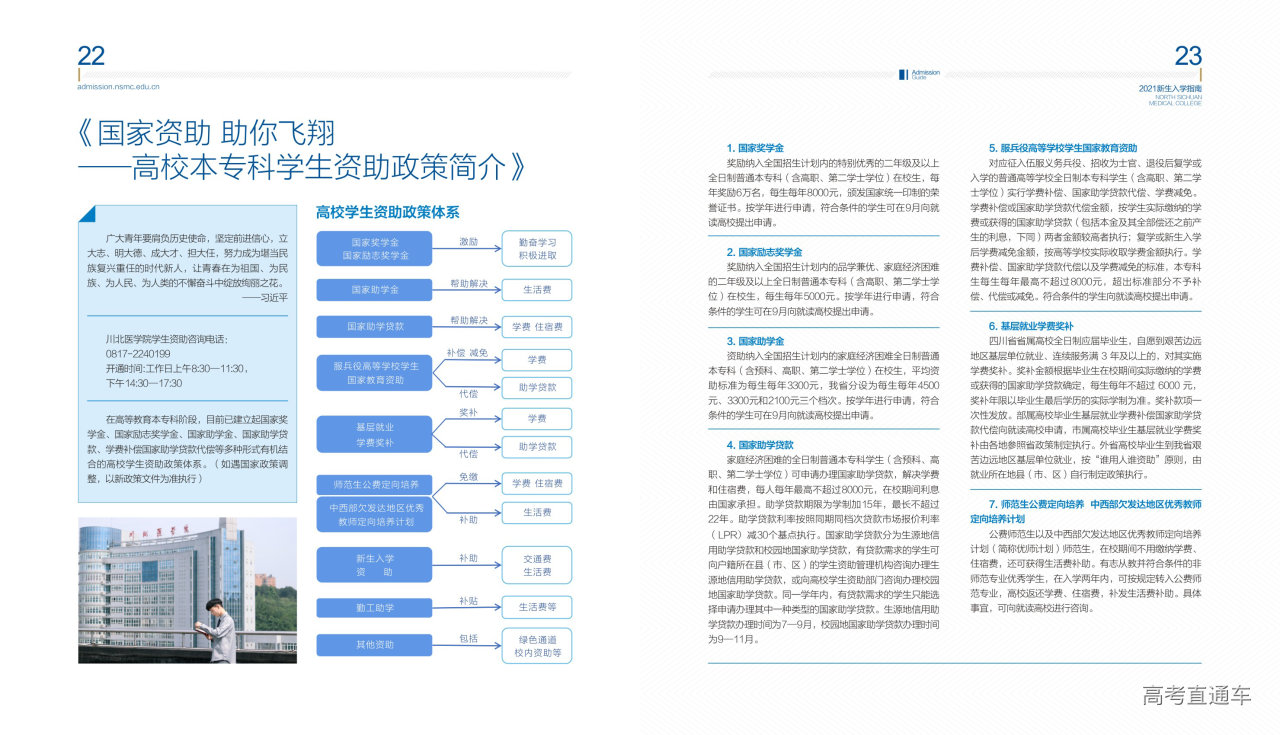The image size is (1280, 735).
Task: Click the Admission Guide logo icon
Action: click(x=903, y=74)
